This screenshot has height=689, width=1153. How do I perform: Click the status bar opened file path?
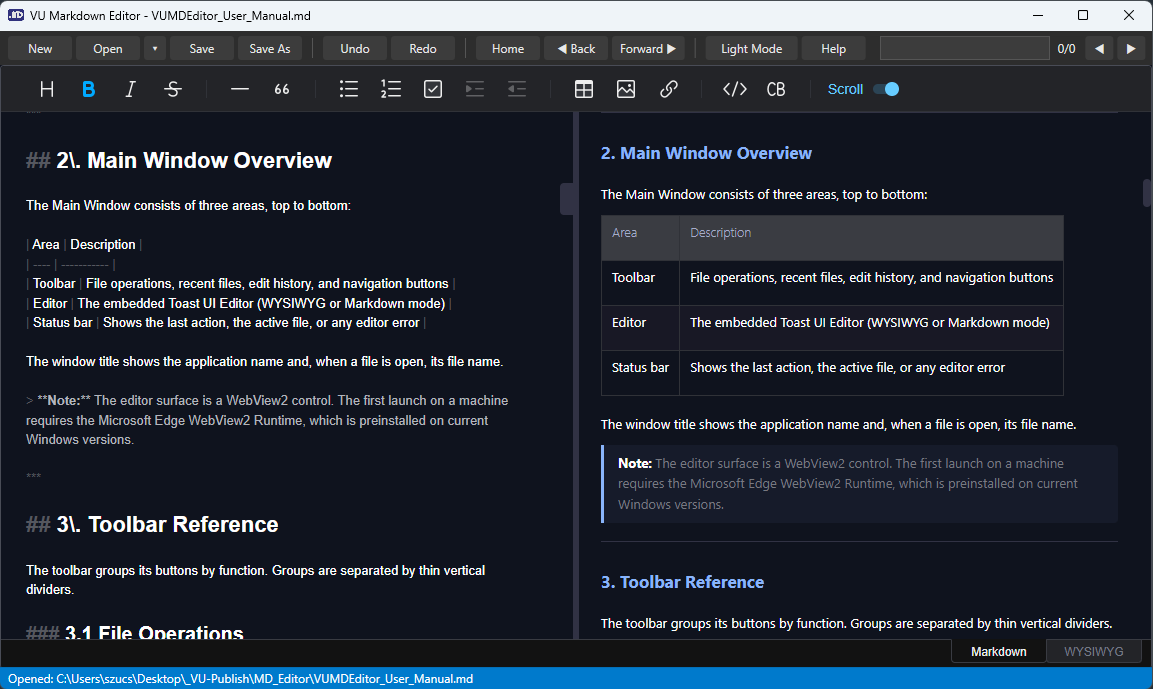tap(240, 679)
